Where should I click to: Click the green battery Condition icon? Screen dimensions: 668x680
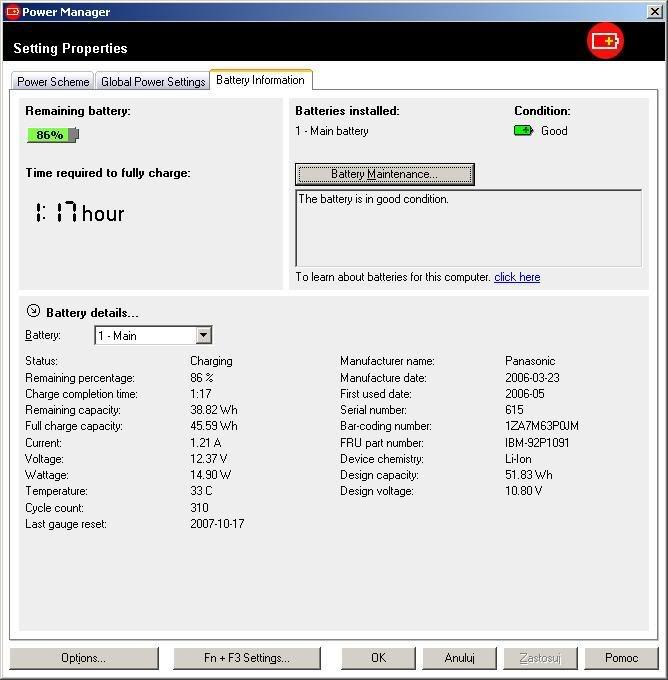click(523, 131)
